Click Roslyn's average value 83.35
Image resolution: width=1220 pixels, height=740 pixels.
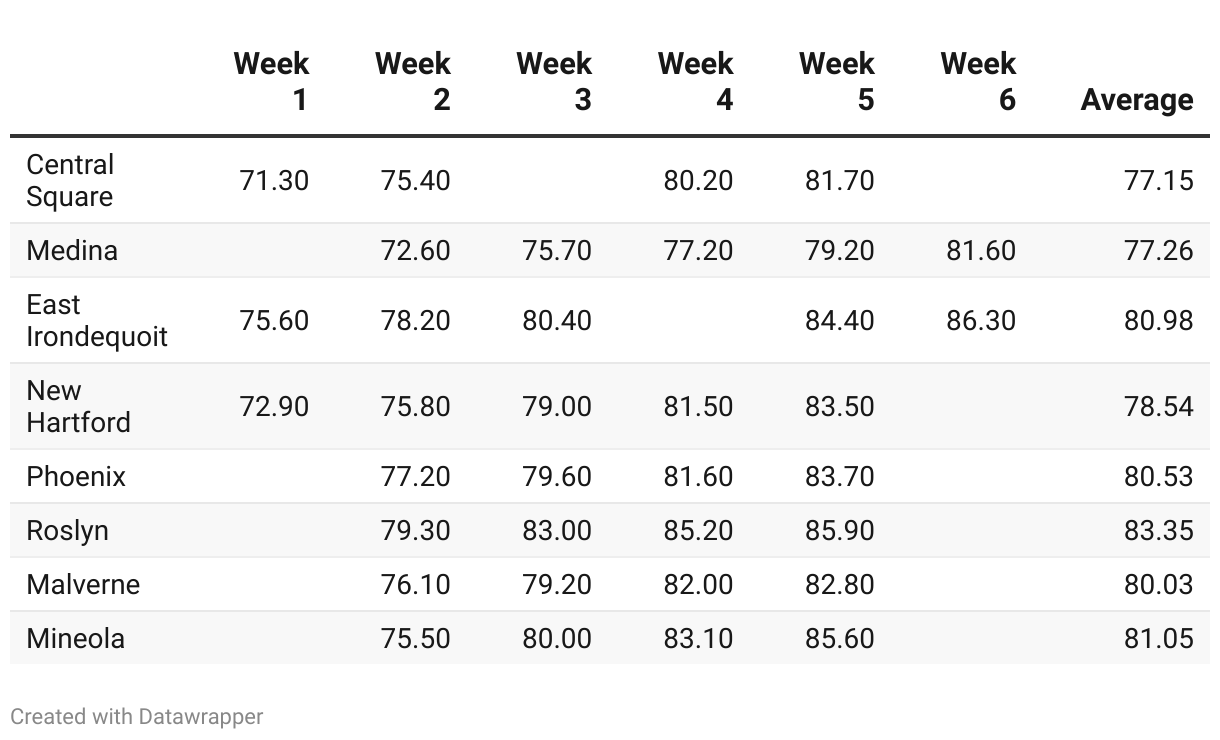click(1158, 530)
